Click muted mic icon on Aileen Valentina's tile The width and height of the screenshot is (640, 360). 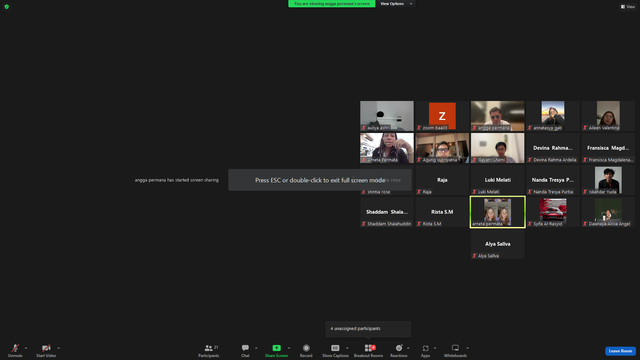(585, 128)
